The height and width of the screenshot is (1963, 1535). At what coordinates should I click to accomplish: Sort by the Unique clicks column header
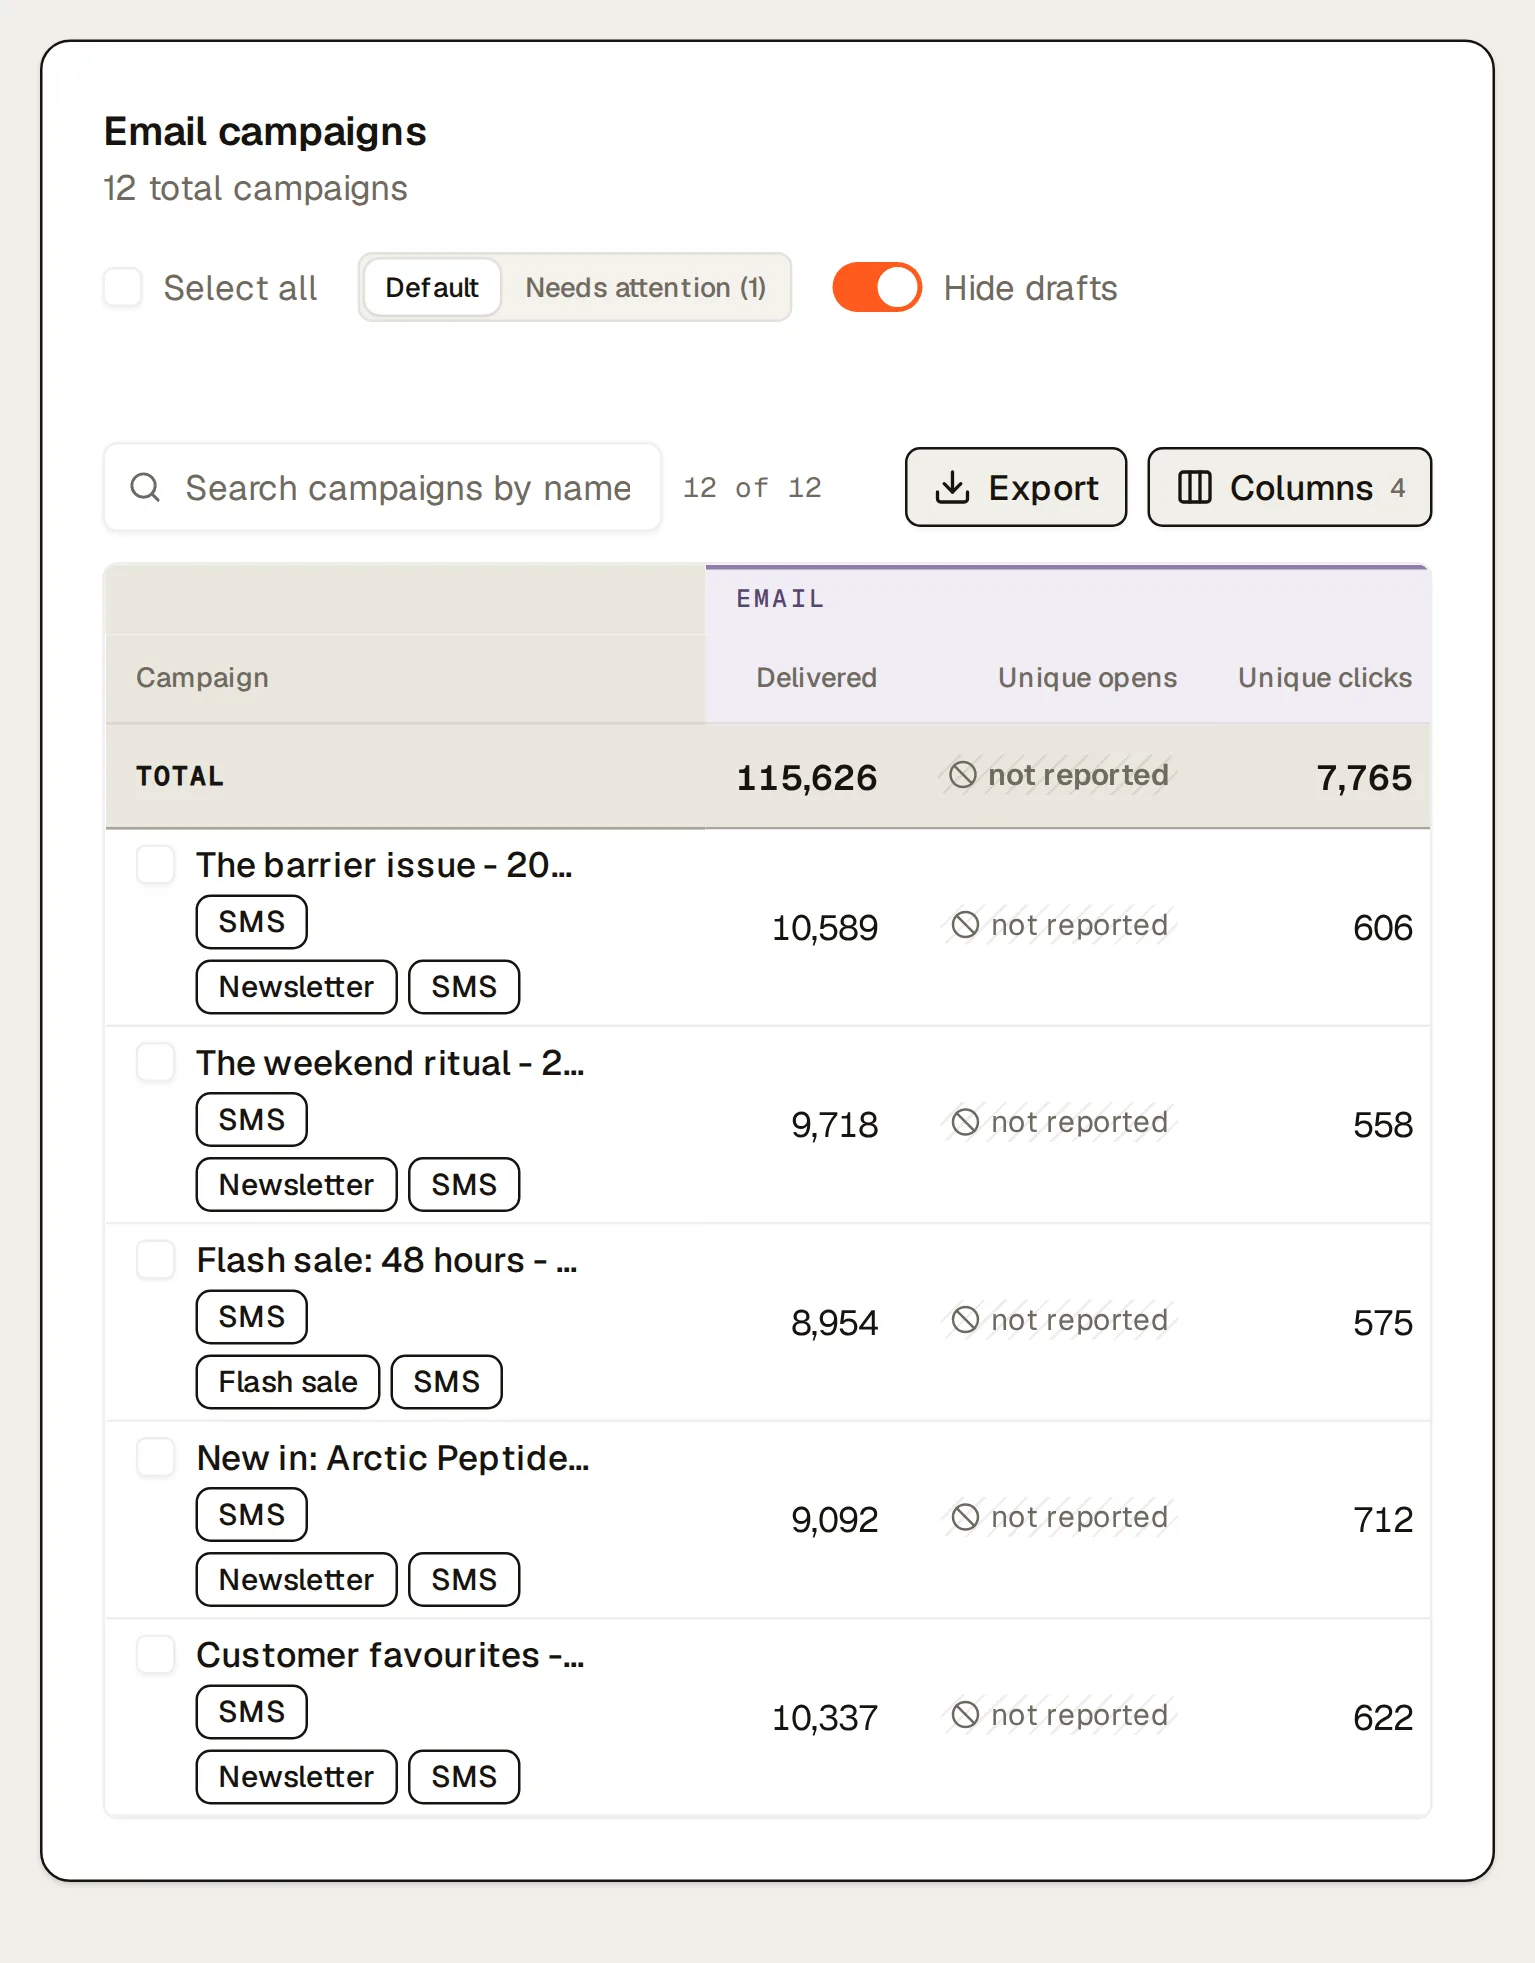point(1325,677)
